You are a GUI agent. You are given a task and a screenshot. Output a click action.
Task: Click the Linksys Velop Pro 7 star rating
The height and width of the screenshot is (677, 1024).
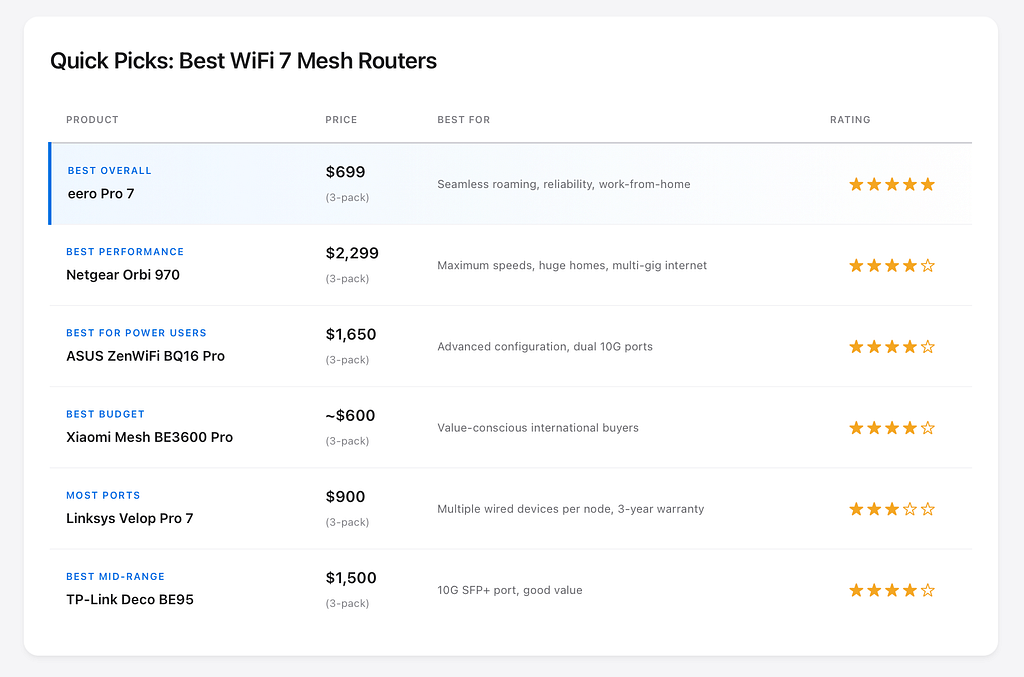click(x=891, y=509)
